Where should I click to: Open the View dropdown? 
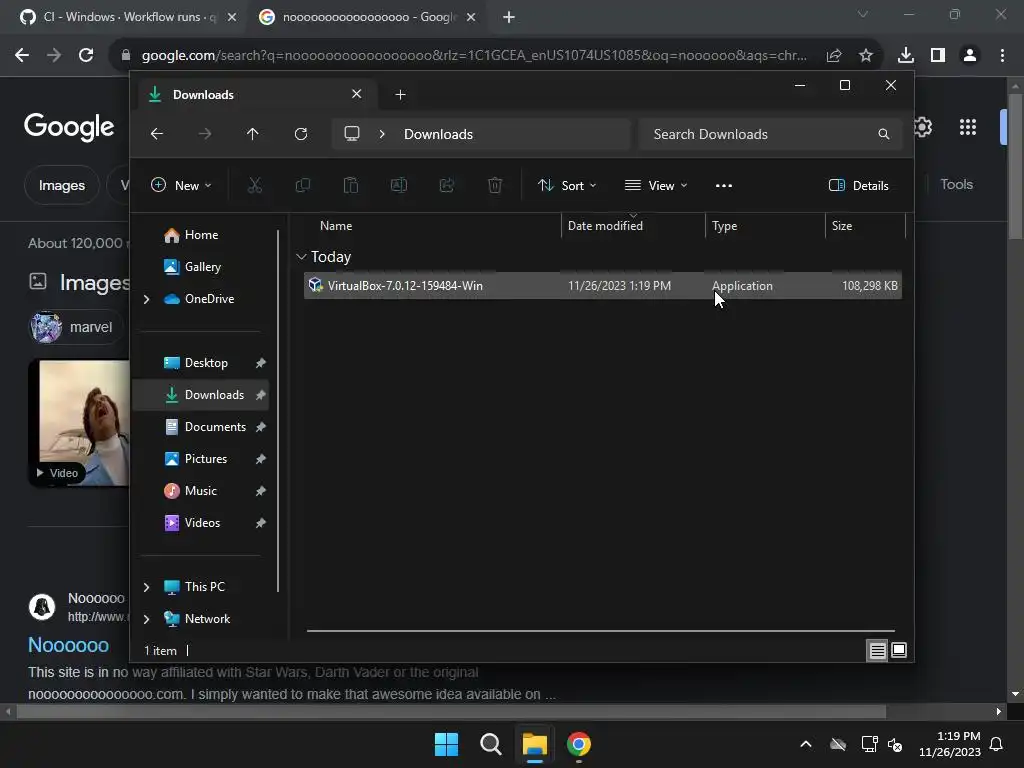click(656, 185)
